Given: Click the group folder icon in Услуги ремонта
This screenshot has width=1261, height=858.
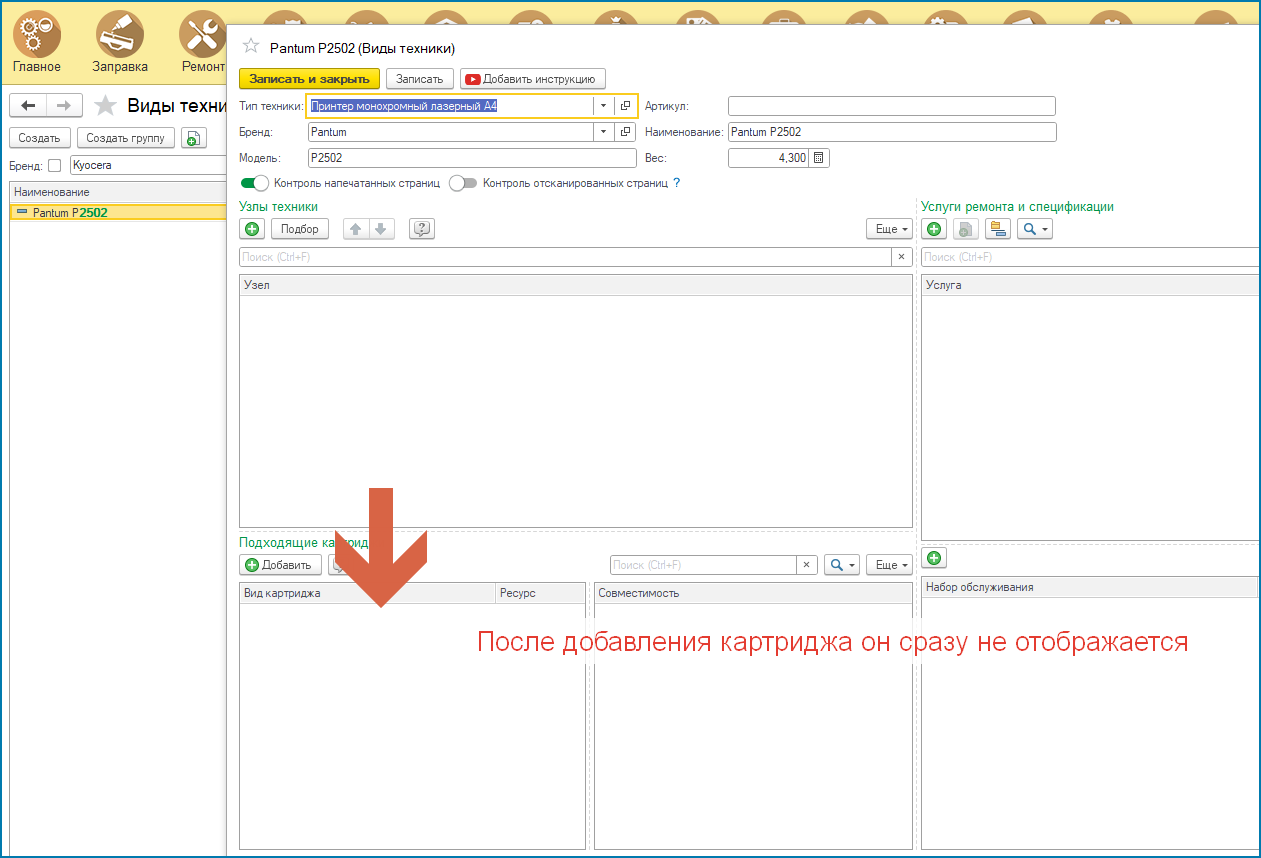Looking at the screenshot, I should 997,229.
